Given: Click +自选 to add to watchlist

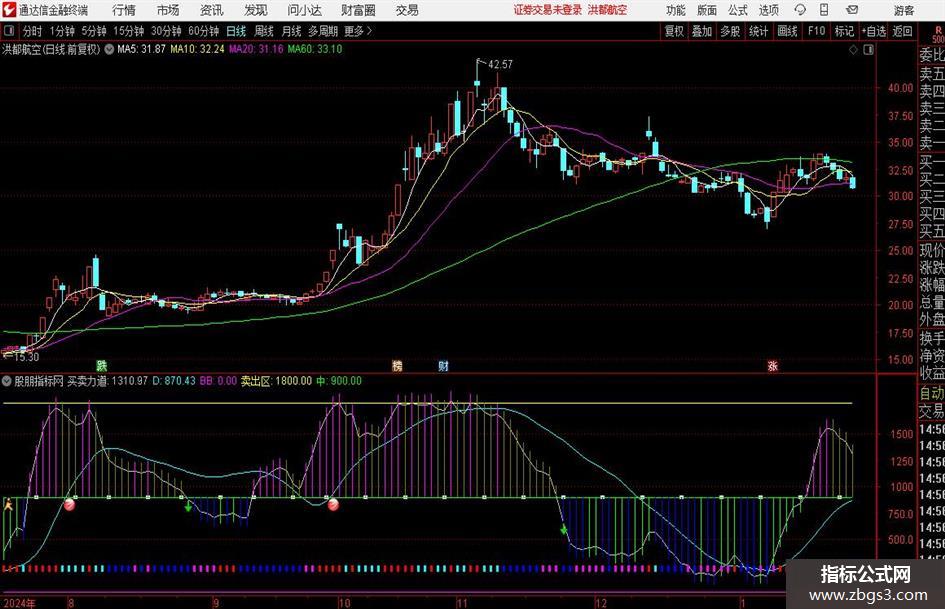Looking at the screenshot, I should pyautogui.click(x=874, y=31).
